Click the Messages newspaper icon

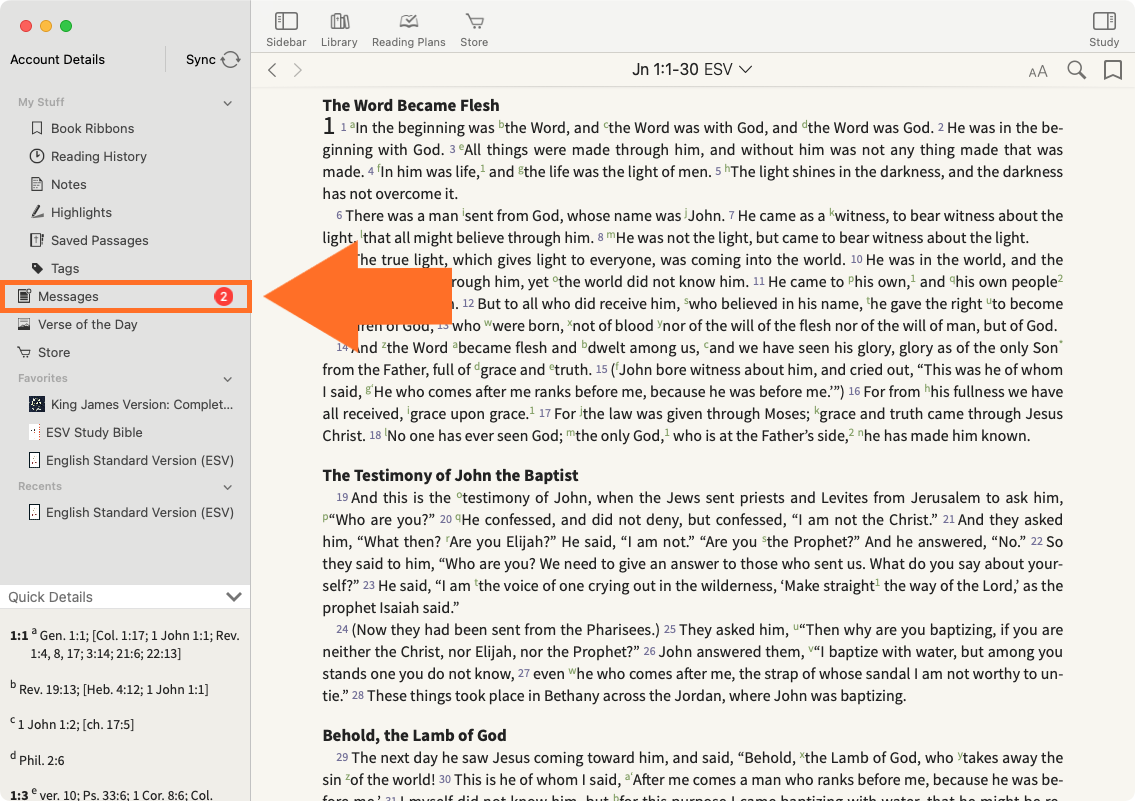point(24,295)
